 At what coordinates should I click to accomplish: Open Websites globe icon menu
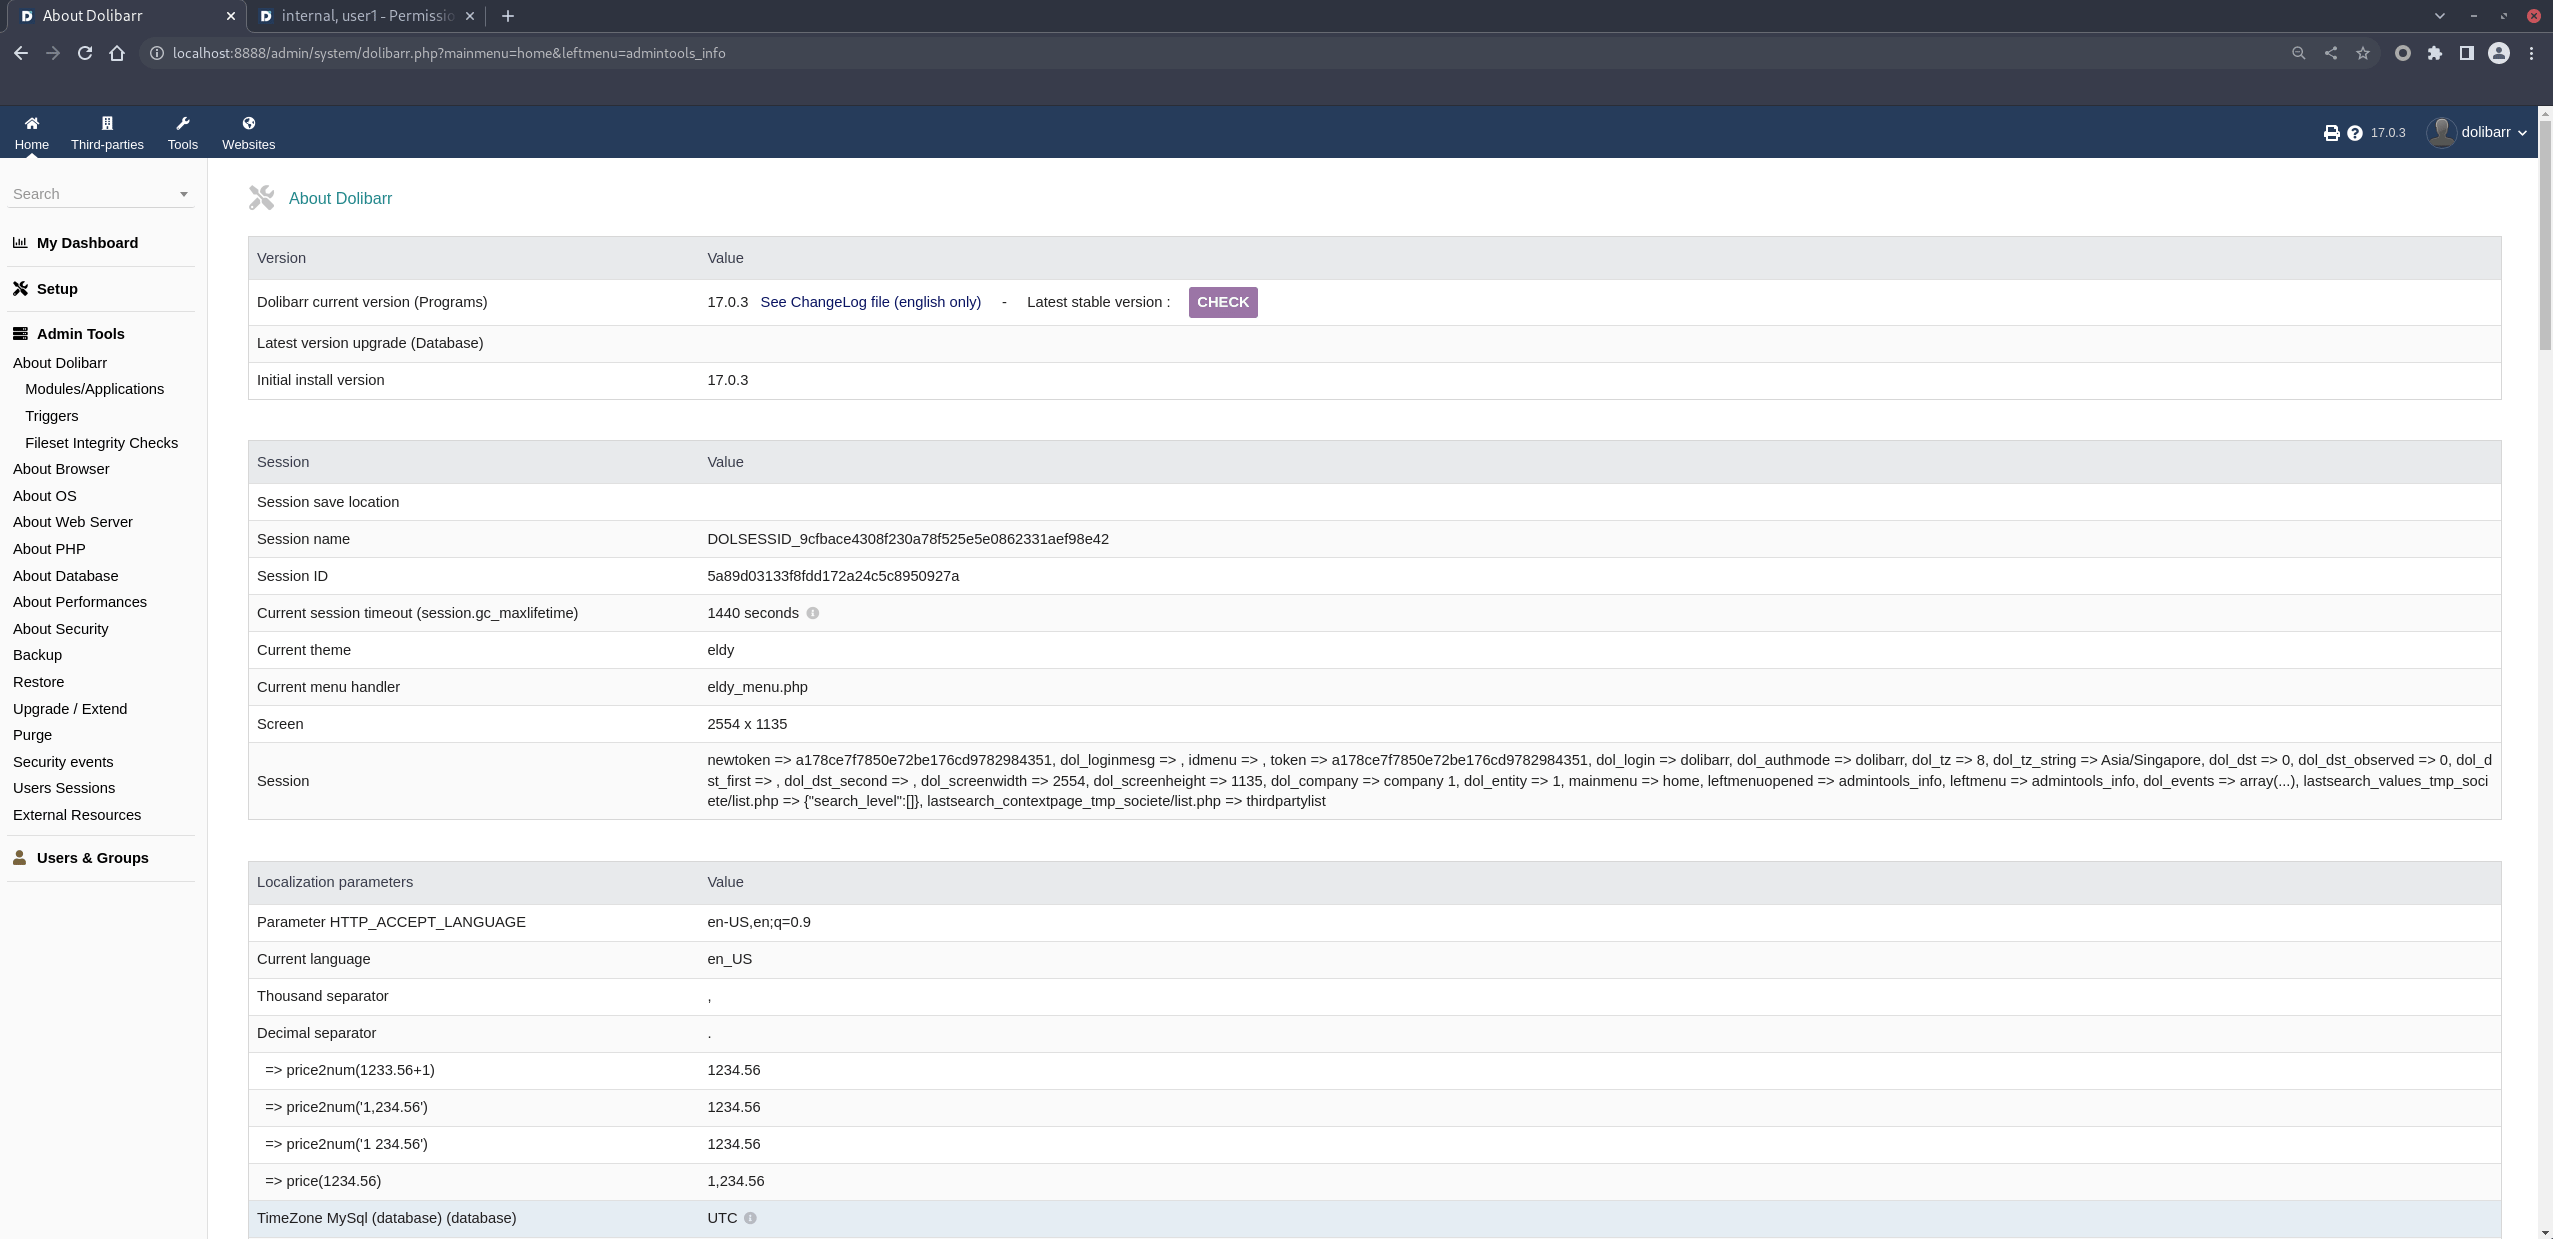pos(248,123)
